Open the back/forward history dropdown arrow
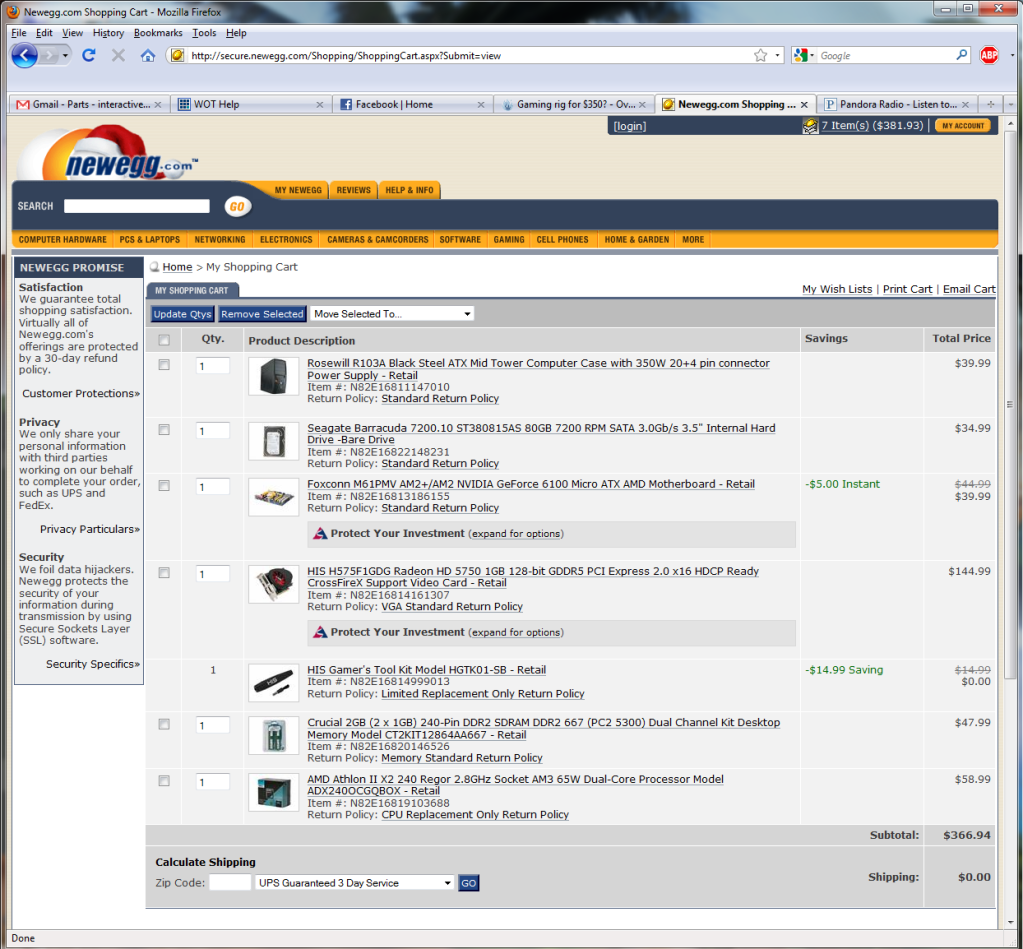This screenshot has width=1023, height=949. 65,55
